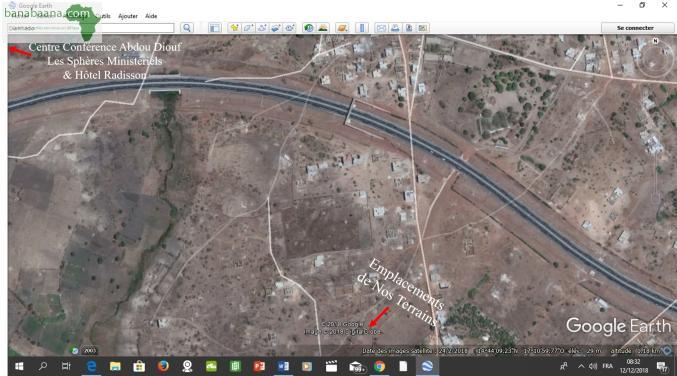Click the search magnifier button

(x=187, y=28)
